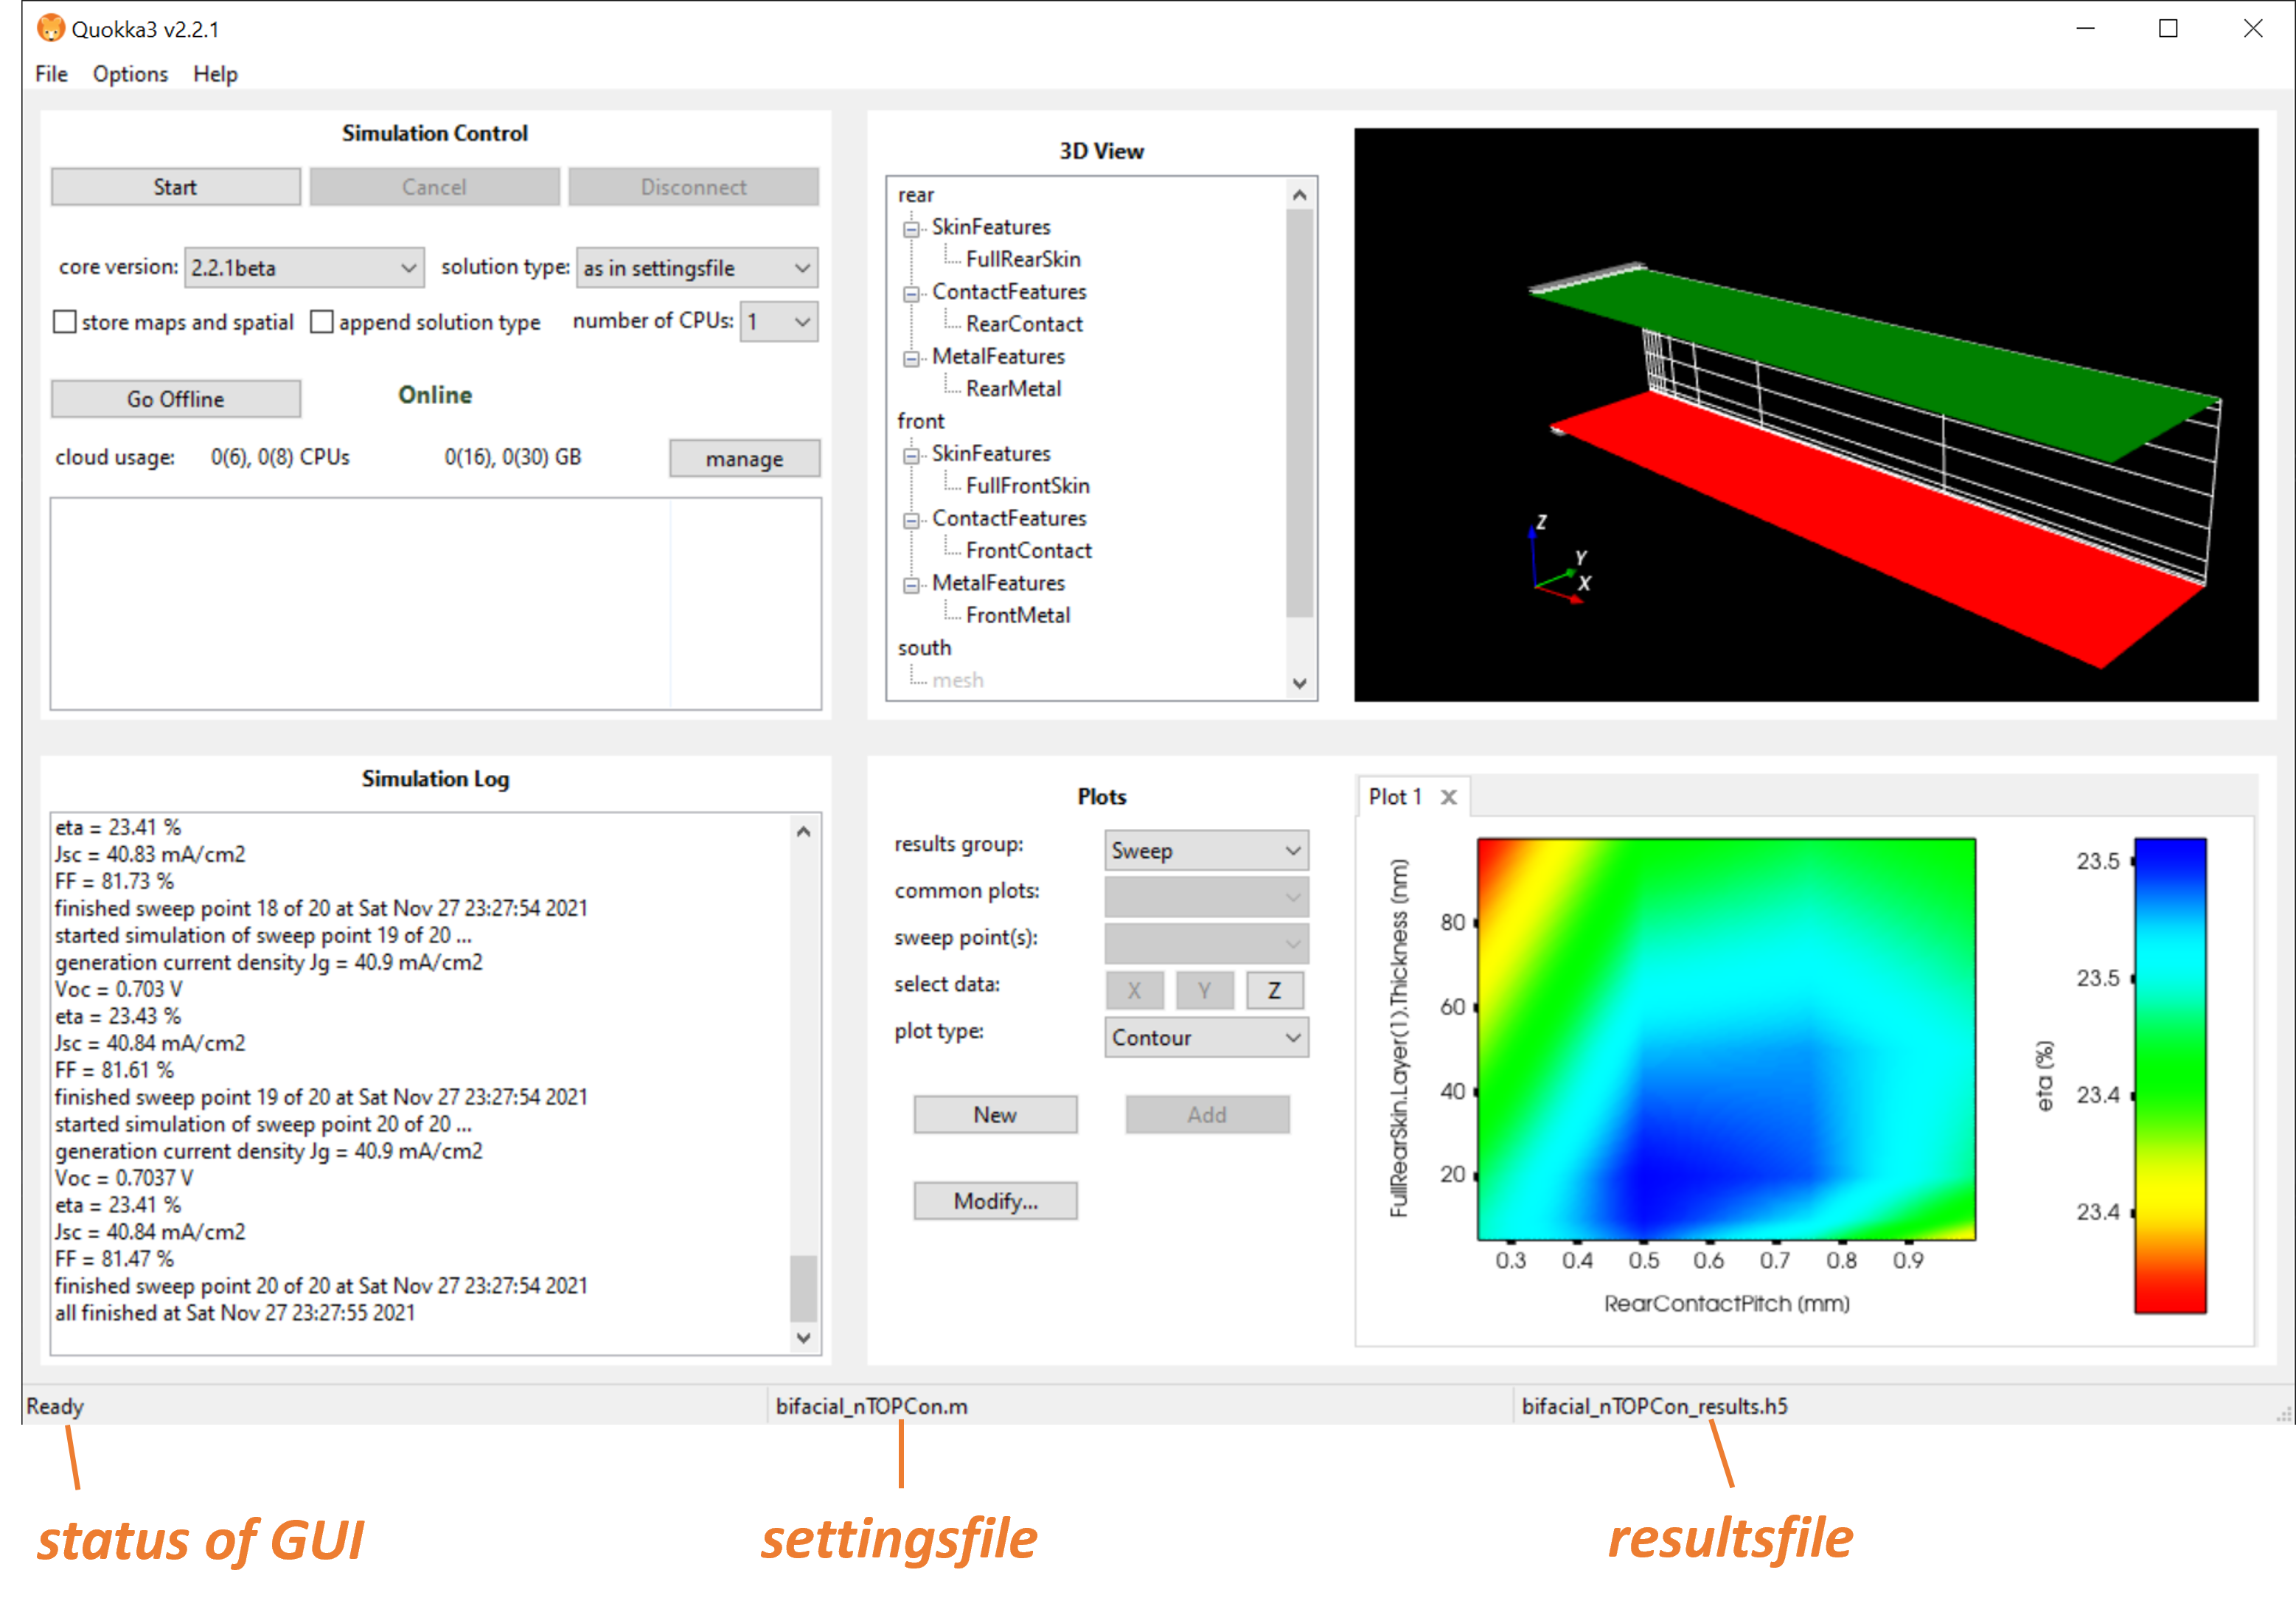Click the 3D tree scrollbar thumb
The height and width of the screenshot is (1612, 2296).
click(1299, 413)
